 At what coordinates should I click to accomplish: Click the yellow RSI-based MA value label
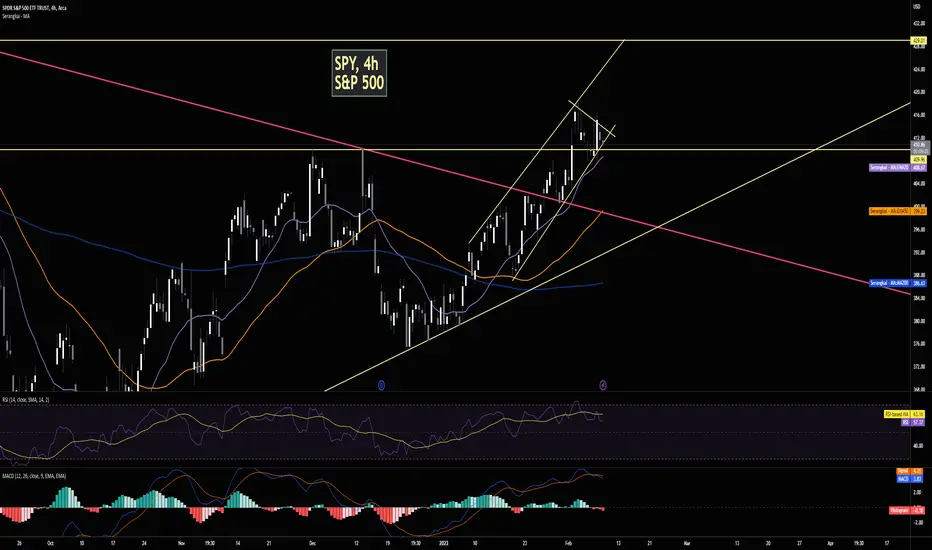(904, 414)
